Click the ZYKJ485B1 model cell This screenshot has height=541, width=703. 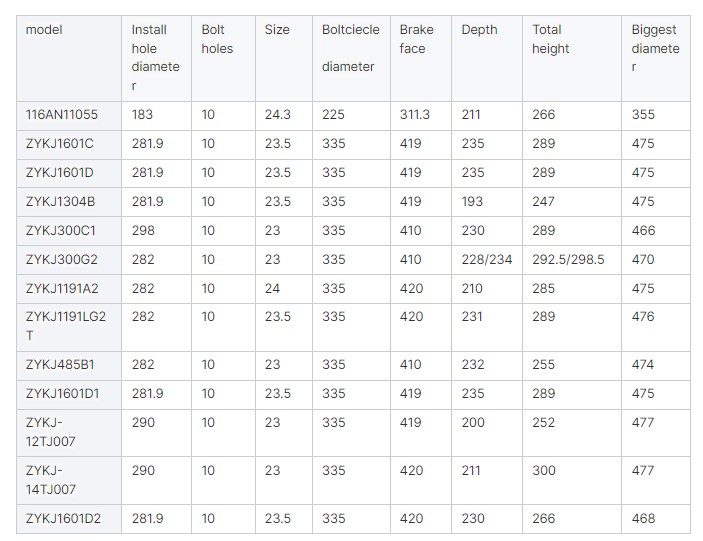[60, 365]
